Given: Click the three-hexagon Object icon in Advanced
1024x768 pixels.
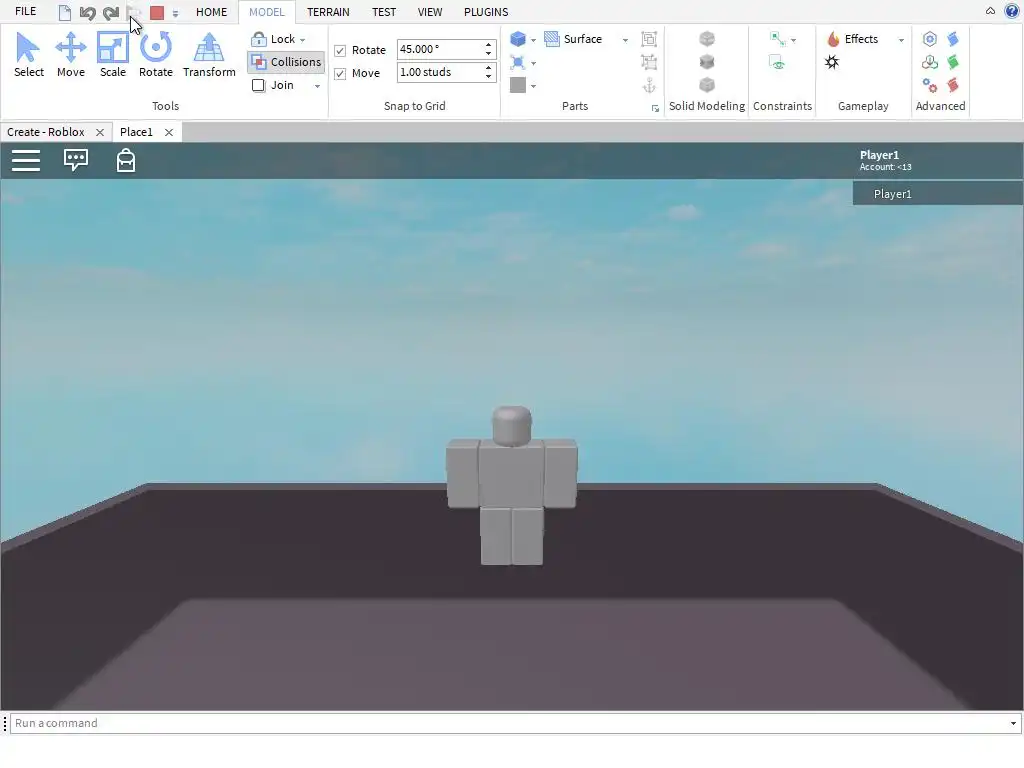Looking at the screenshot, I should (x=930, y=62).
